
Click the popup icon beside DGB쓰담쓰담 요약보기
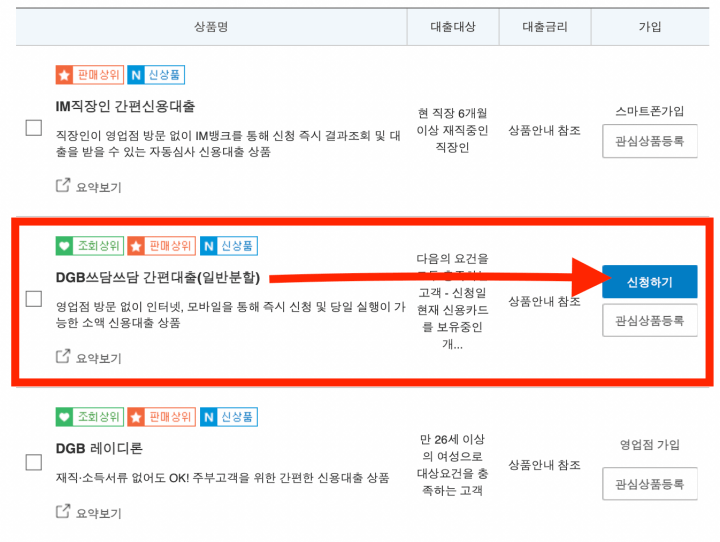pyautogui.click(x=63, y=356)
